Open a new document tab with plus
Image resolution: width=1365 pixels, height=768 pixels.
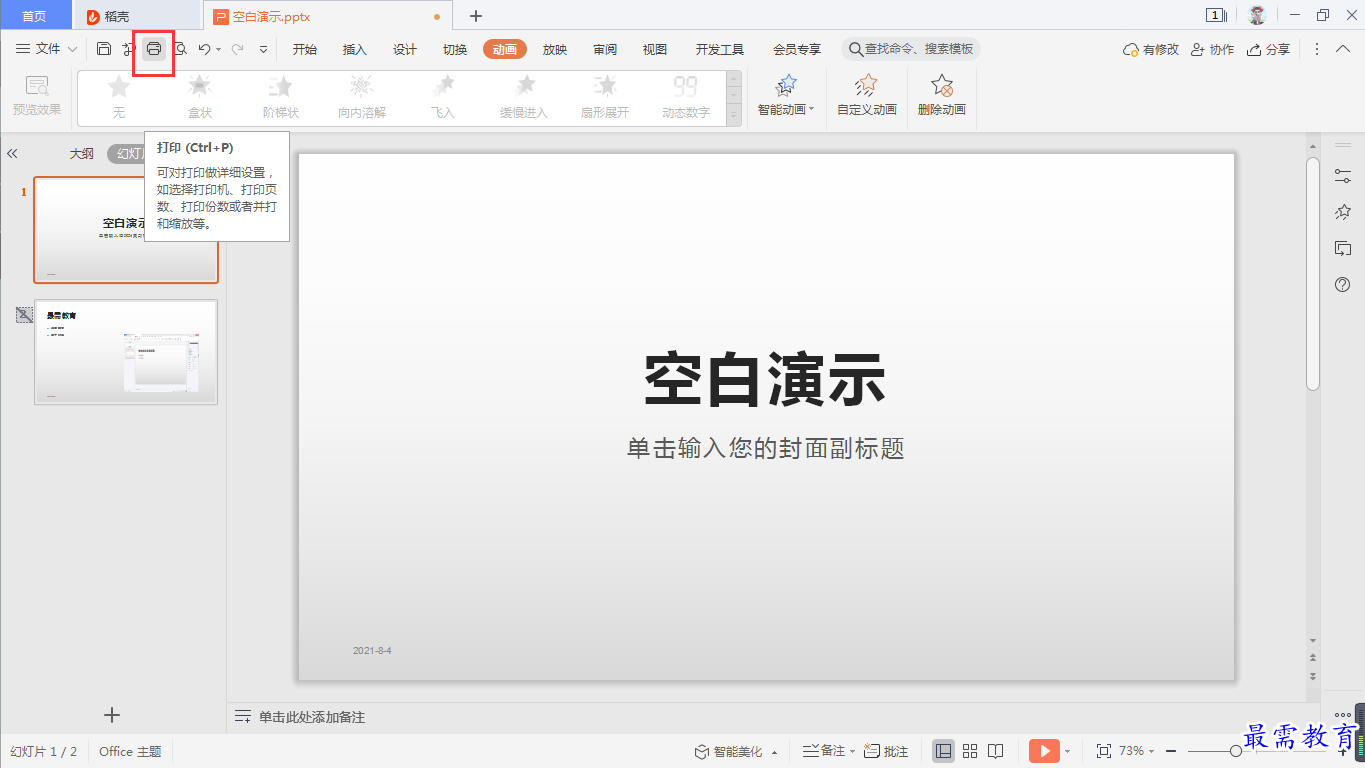[x=476, y=16]
